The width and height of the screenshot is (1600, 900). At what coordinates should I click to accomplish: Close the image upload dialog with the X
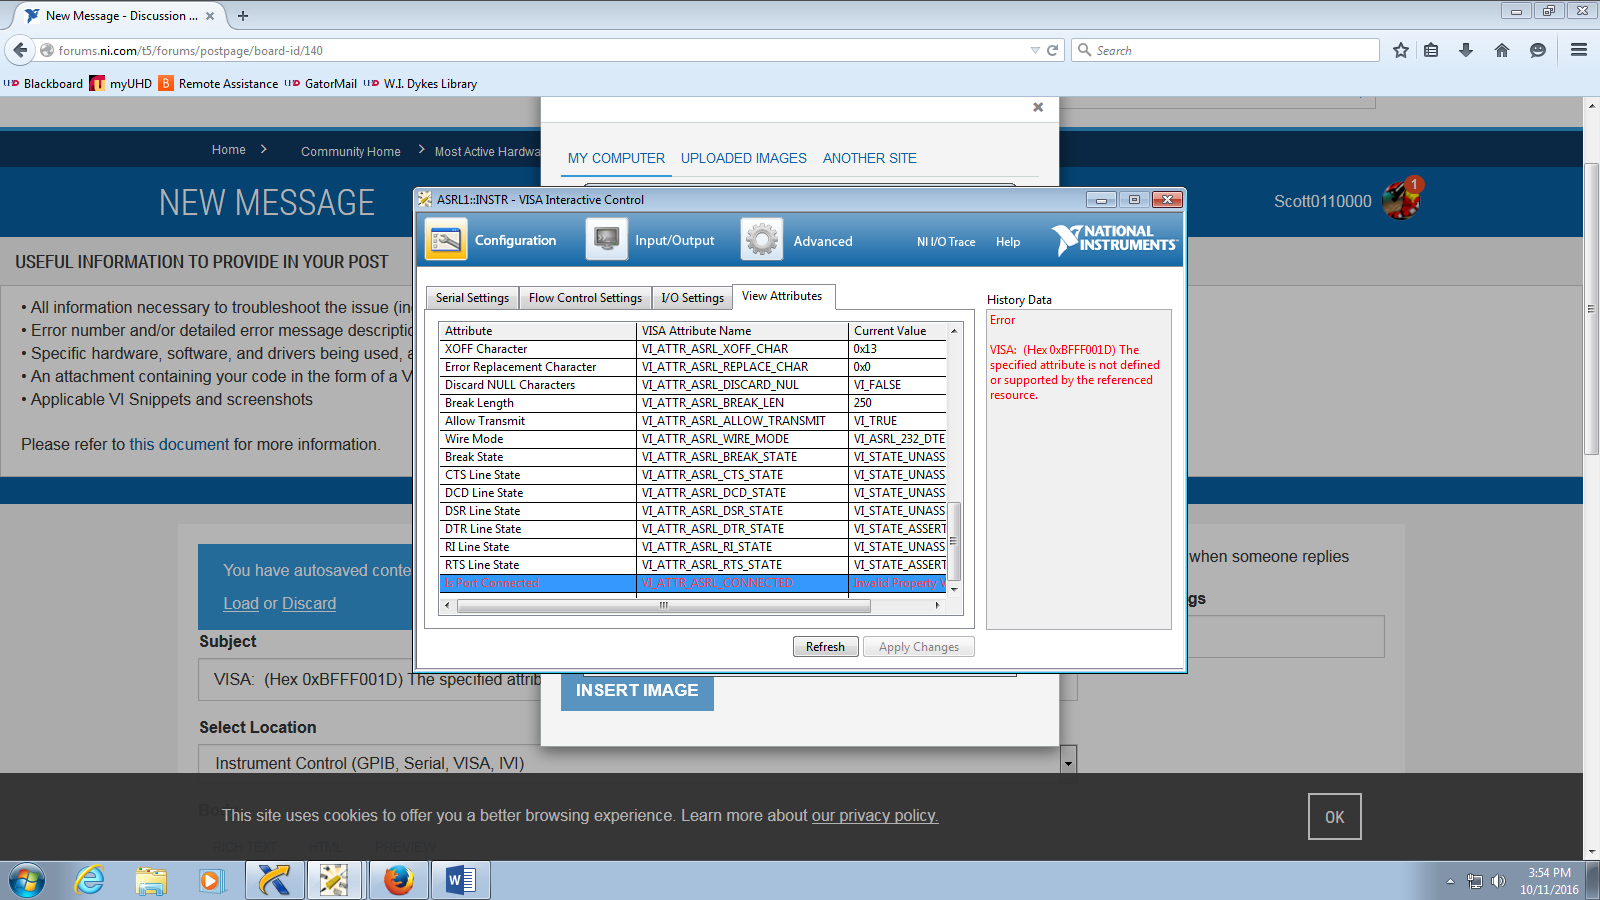tap(1038, 107)
